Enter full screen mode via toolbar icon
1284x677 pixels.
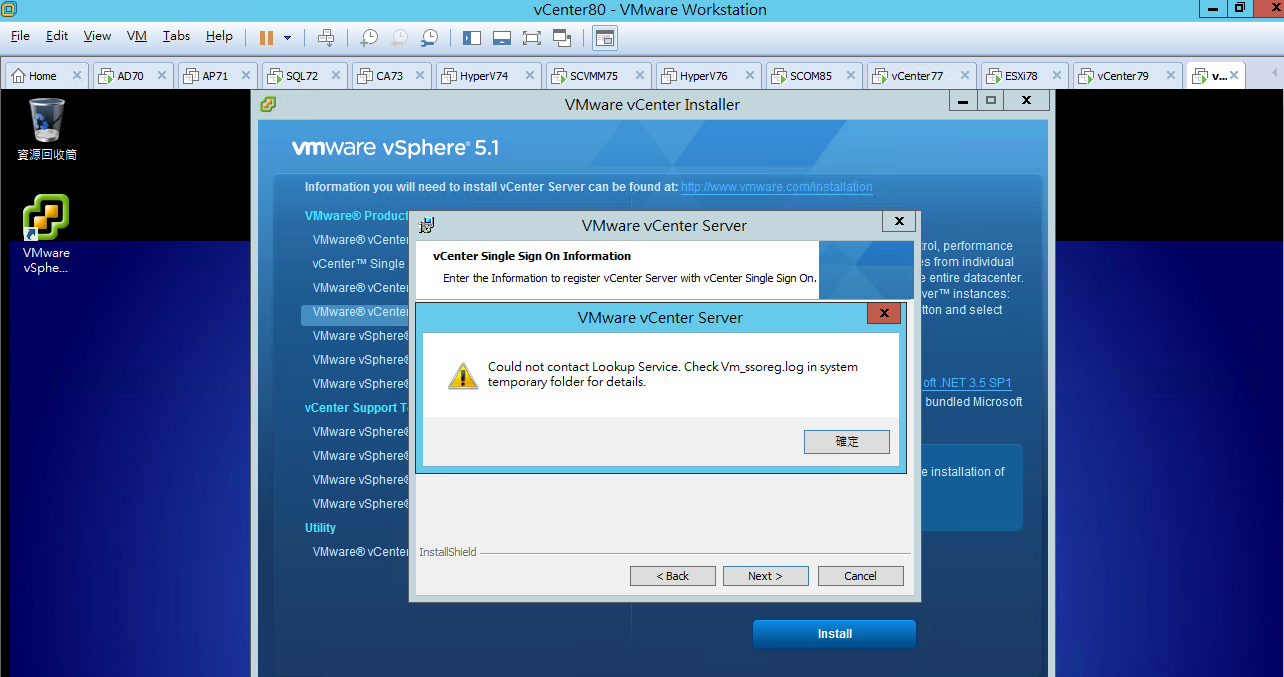[532, 37]
